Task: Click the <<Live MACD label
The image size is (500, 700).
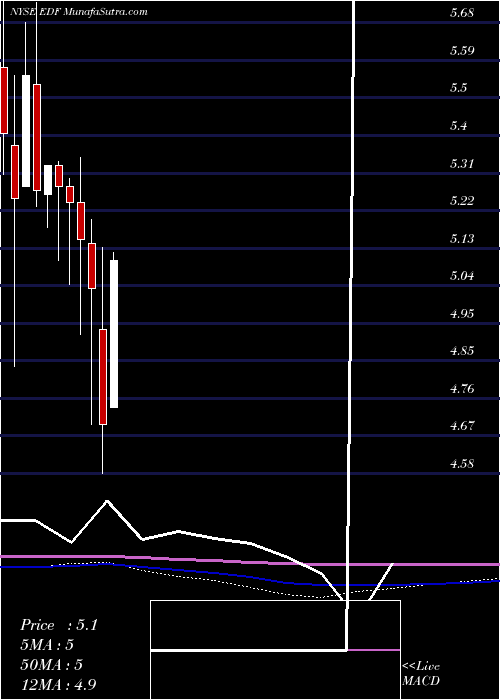Action: coord(421,674)
